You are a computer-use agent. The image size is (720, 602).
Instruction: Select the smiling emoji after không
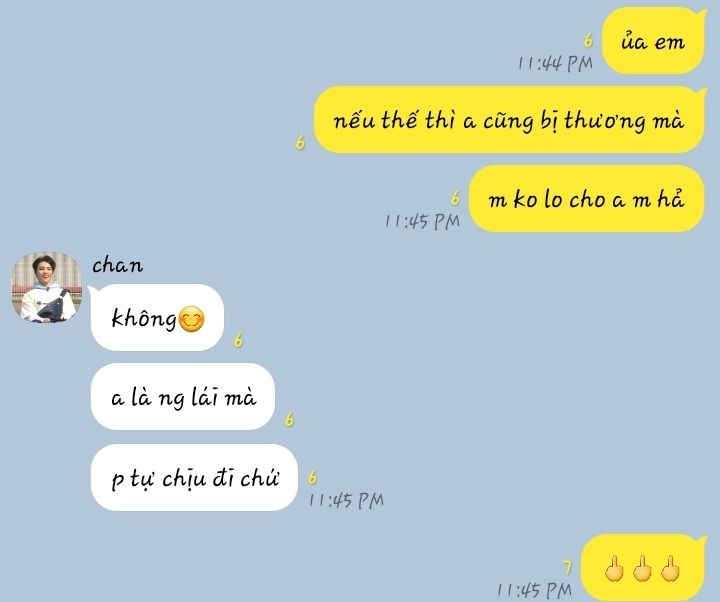pos(191,319)
